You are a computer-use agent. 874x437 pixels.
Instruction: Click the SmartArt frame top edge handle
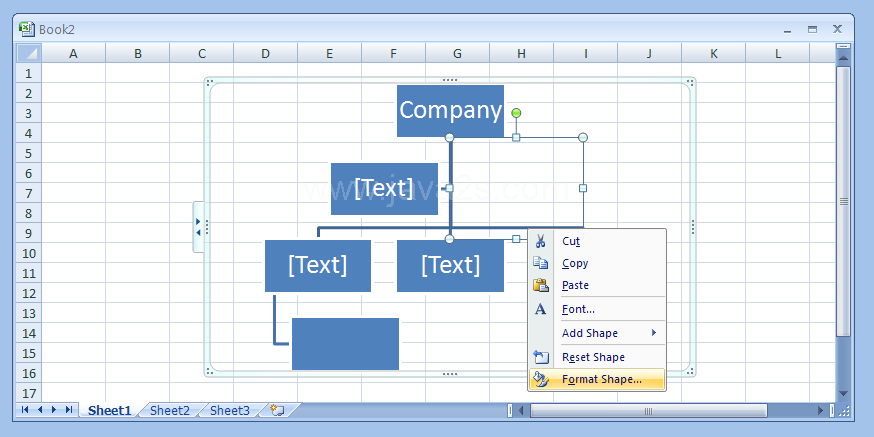(450, 80)
